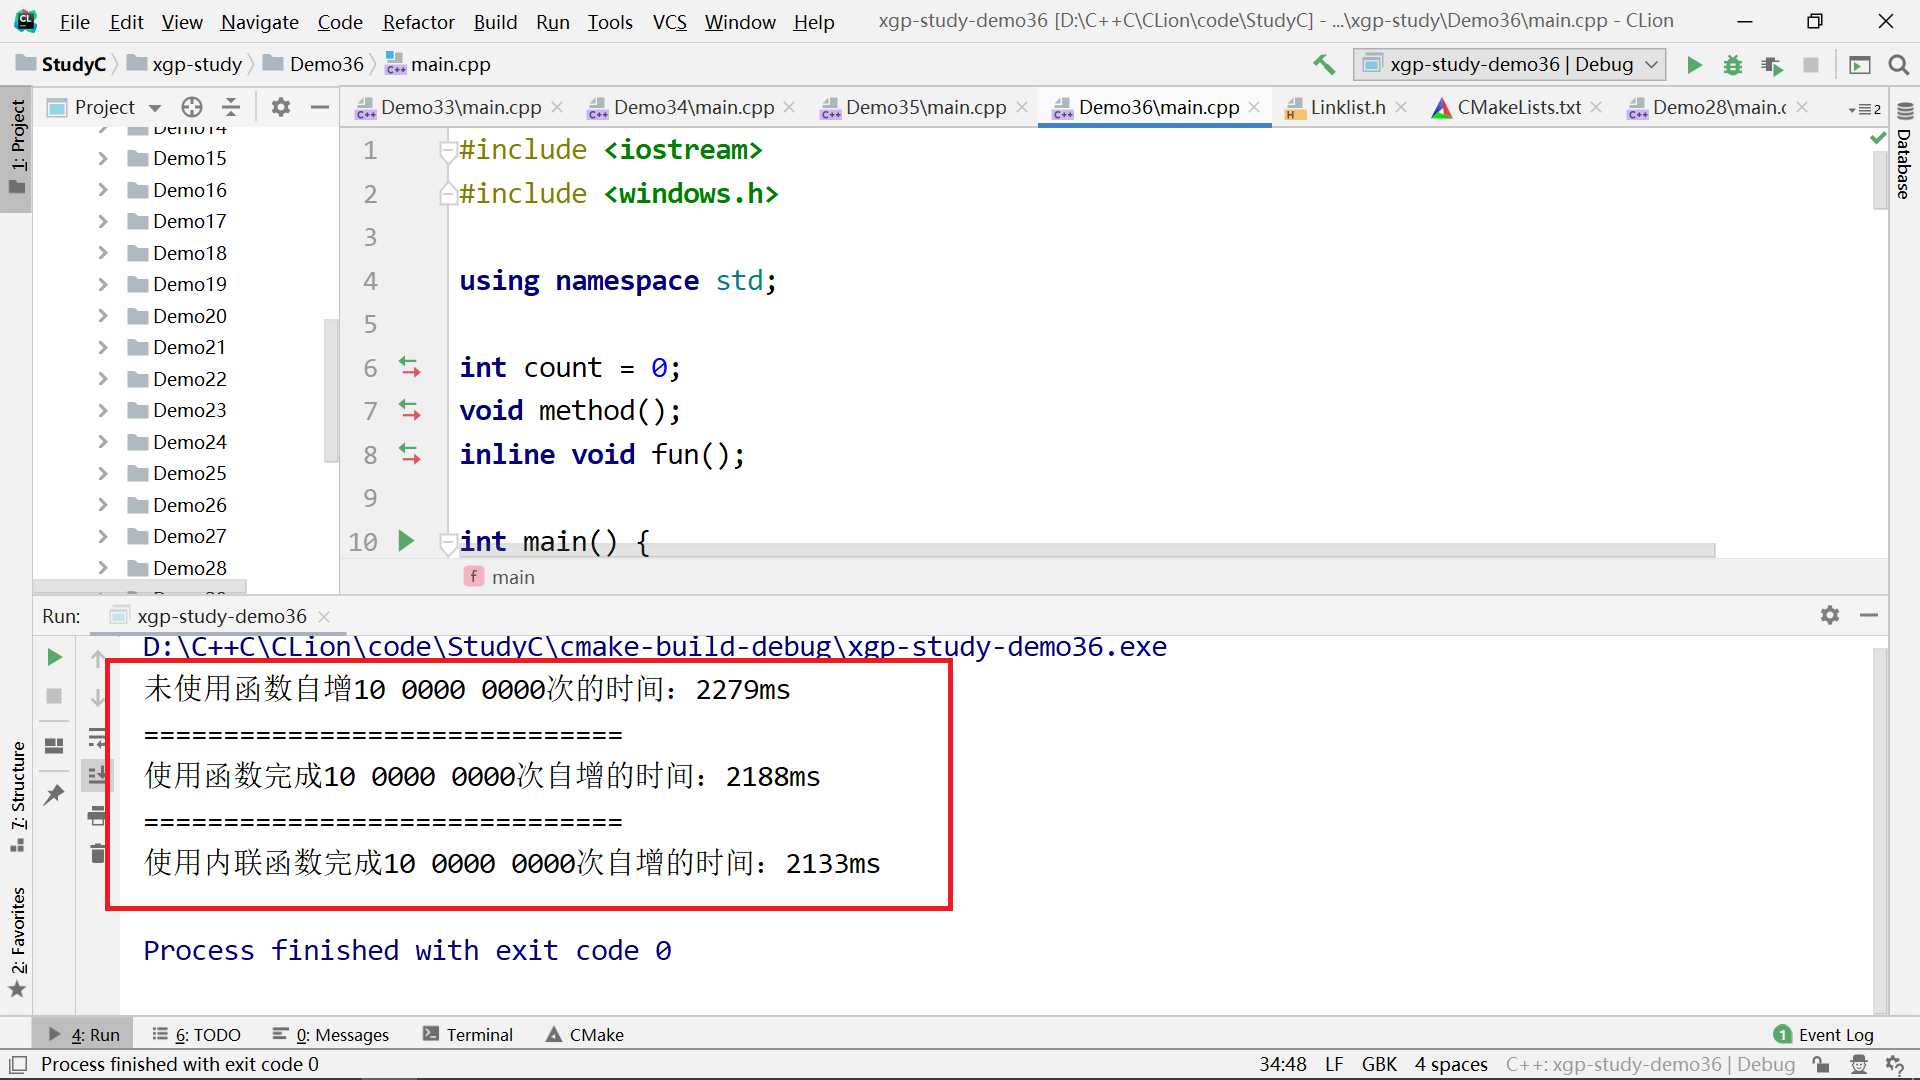Open Project panel settings gear
The width and height of the screenshot is (1920, 1080).
click(281, 107)
